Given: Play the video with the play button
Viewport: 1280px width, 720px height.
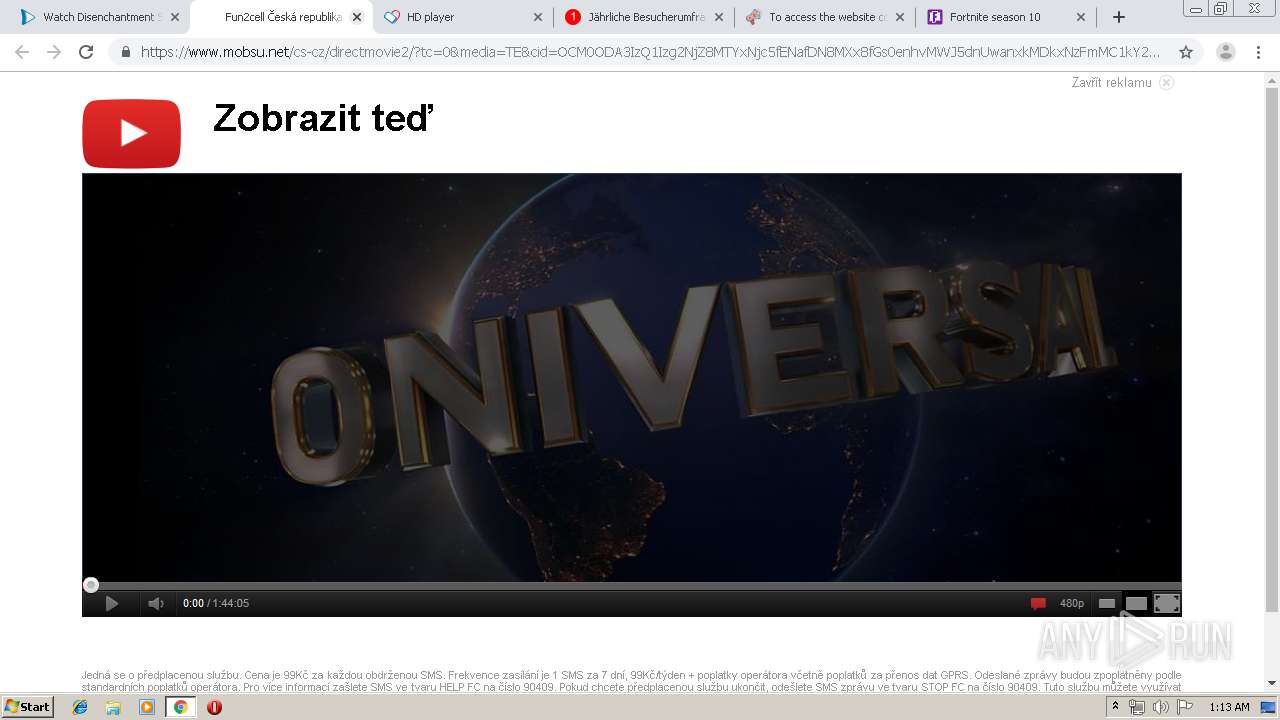Looking at the screenshot, I should click(112, 603).
